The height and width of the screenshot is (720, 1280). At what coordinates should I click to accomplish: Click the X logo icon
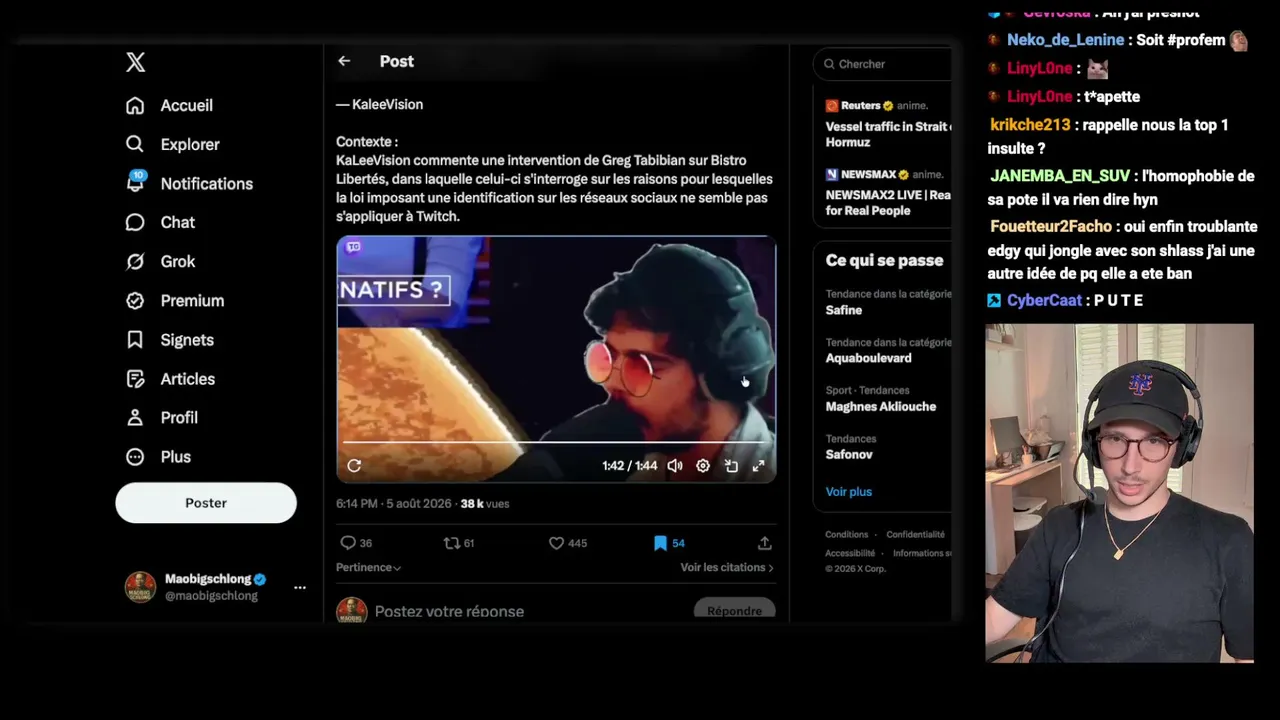click(x=136, y=62)
